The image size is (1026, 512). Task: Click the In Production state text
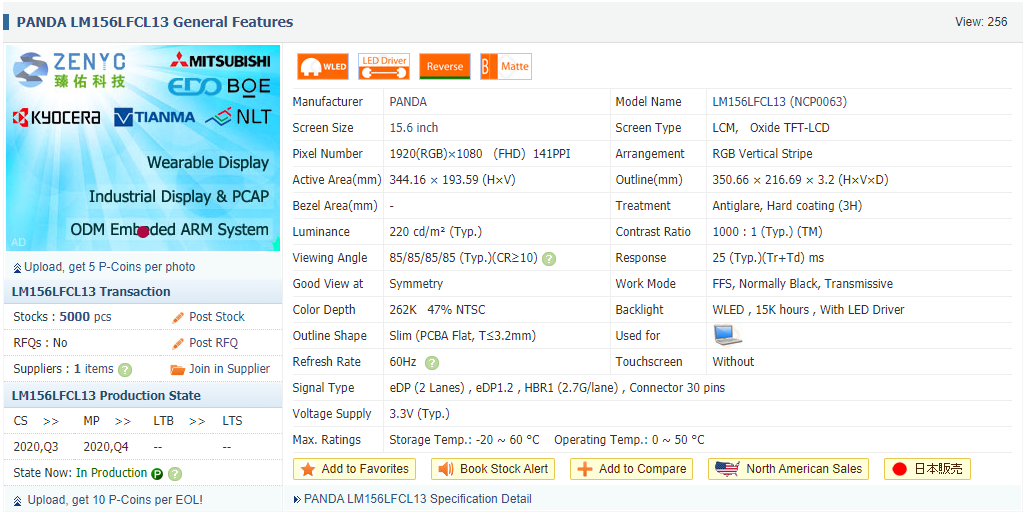pyautogui.click(x=111, y=473)
